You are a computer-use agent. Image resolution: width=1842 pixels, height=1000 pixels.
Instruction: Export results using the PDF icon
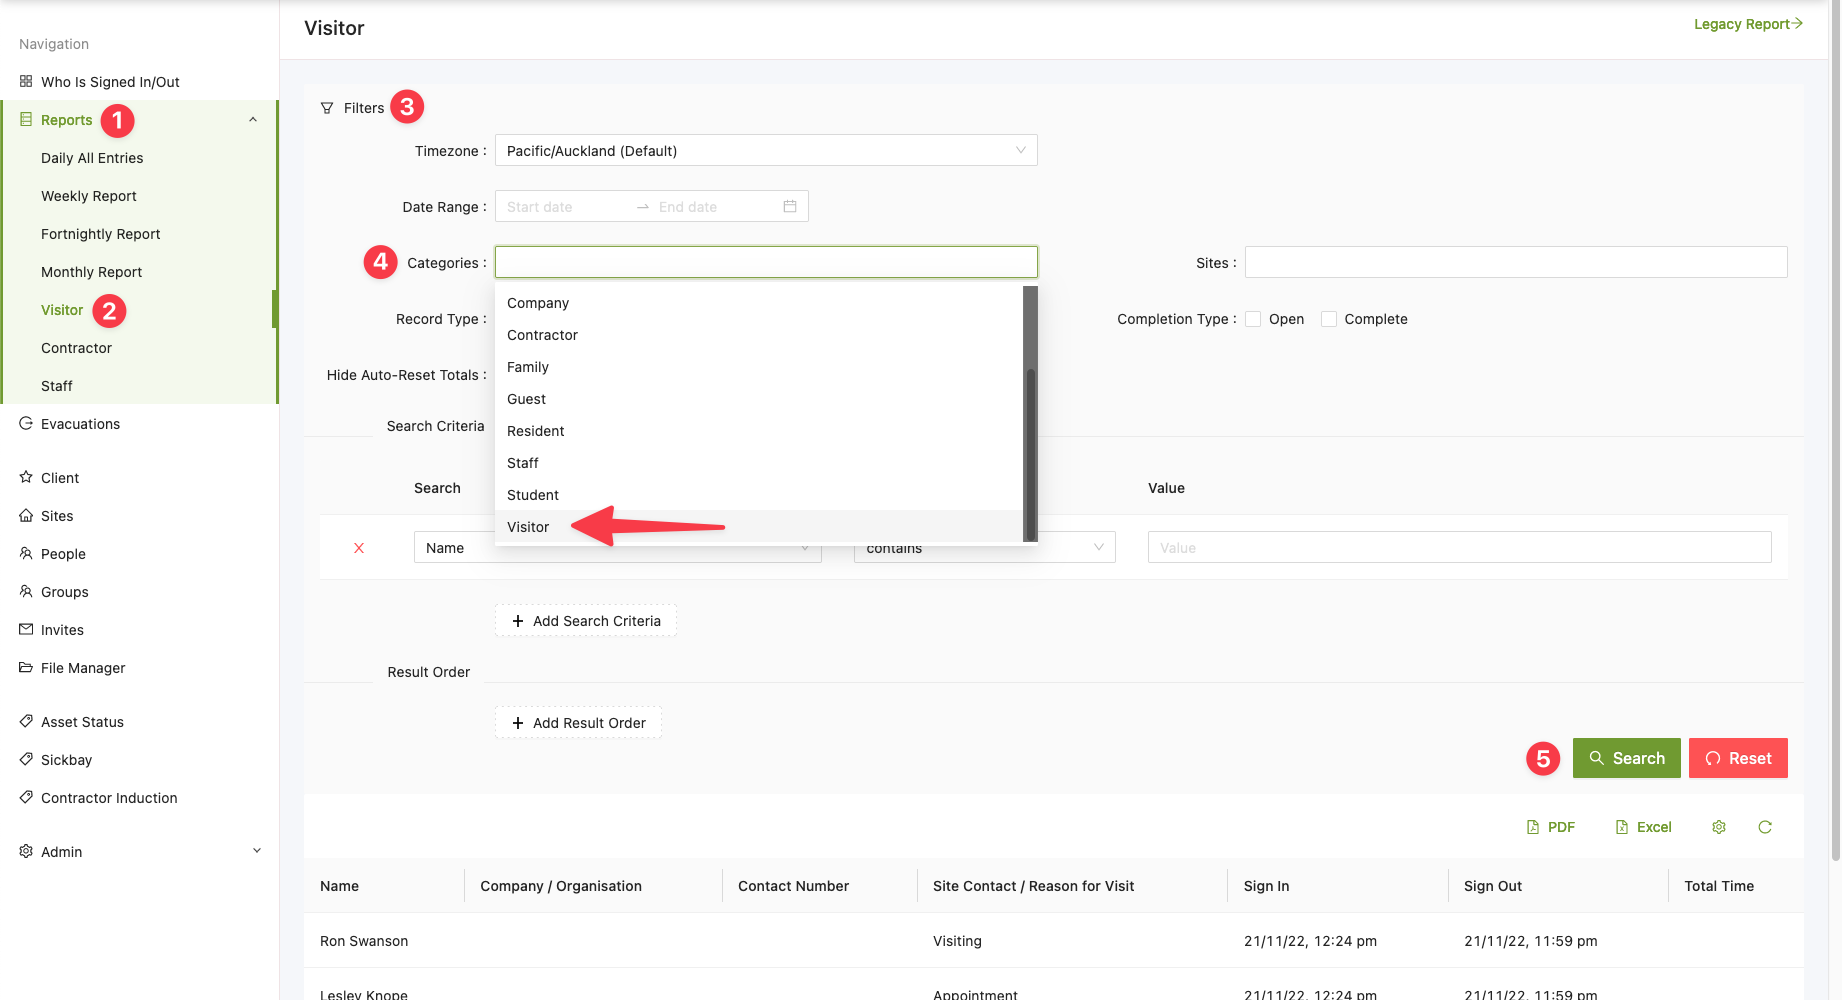(x=1550, y=827)
